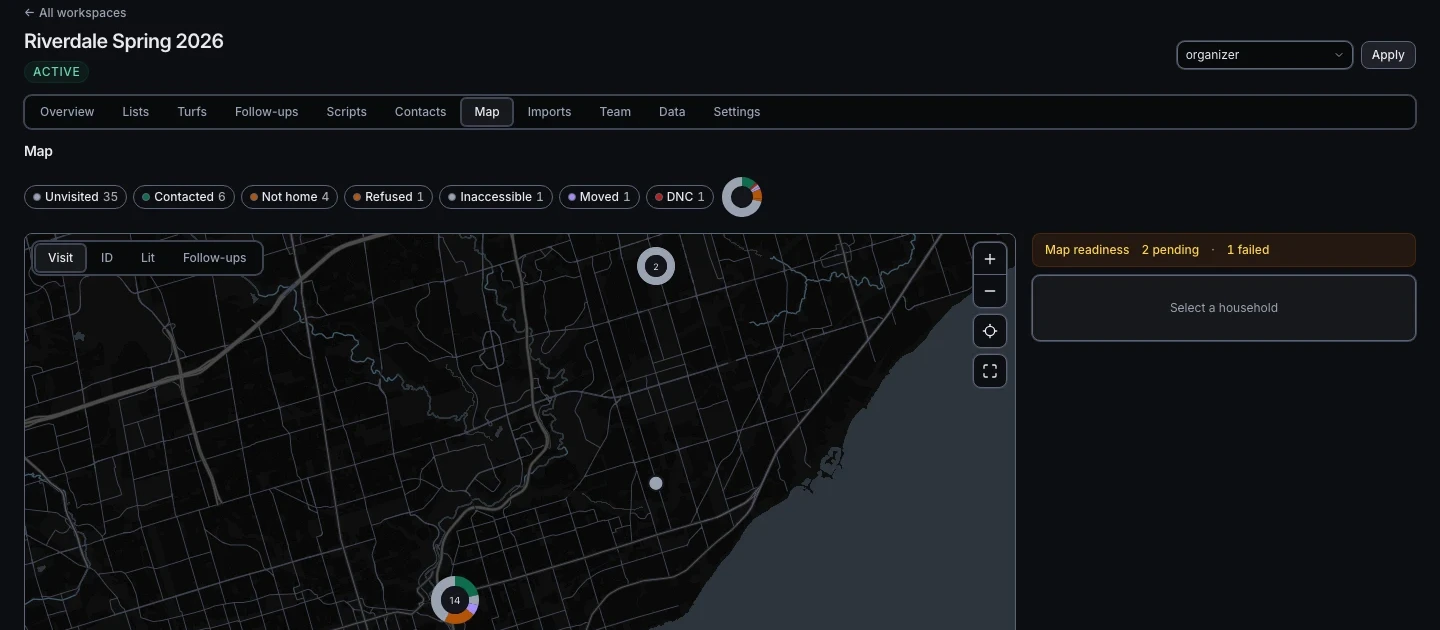Open the Settings tab
This screenshot has width=1440, height=630.
(x=737, y=112)
